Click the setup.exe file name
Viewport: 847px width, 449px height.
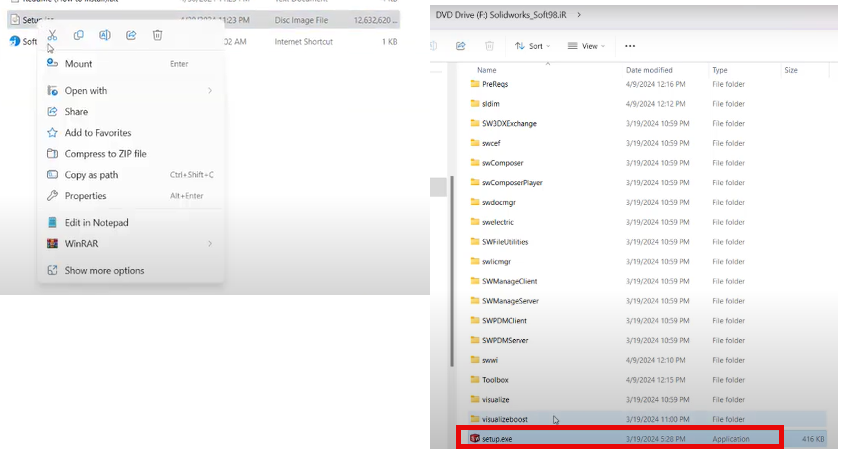tap(497, 439)
